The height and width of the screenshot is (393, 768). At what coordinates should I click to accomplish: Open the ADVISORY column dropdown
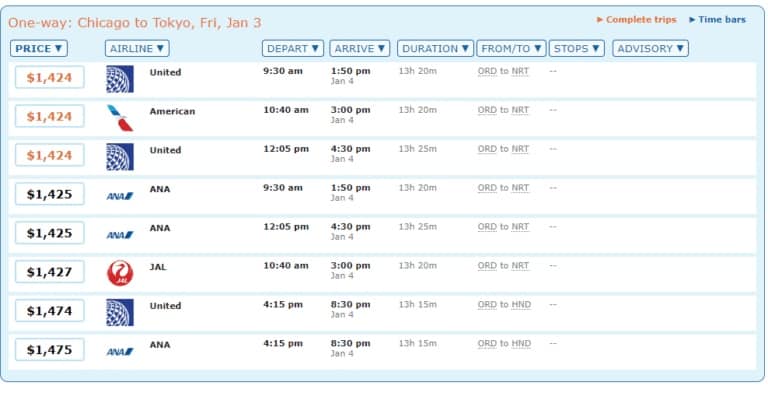tap(650, 49)
